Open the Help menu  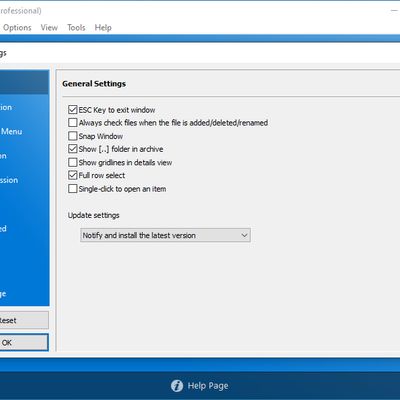[x=103, y=28]
